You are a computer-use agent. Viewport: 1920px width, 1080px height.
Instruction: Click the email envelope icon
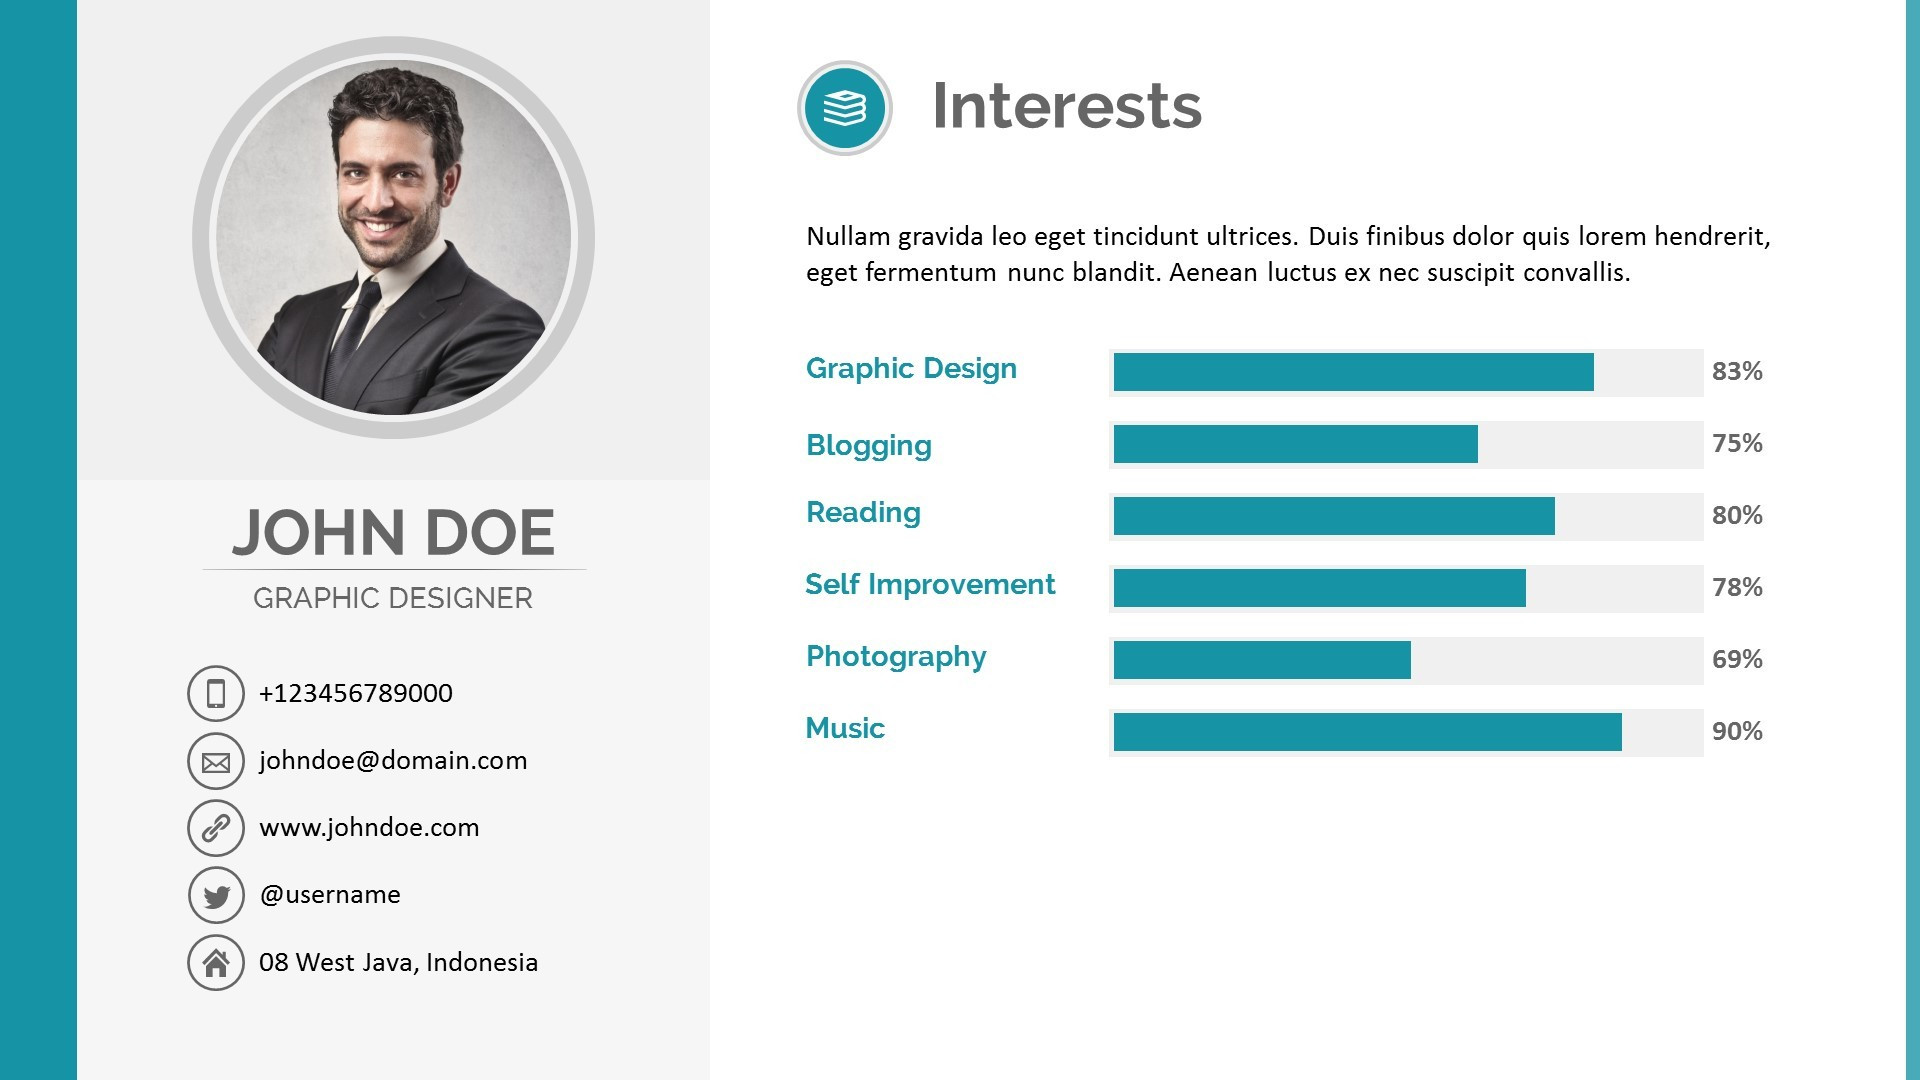(x=216, y=761)
